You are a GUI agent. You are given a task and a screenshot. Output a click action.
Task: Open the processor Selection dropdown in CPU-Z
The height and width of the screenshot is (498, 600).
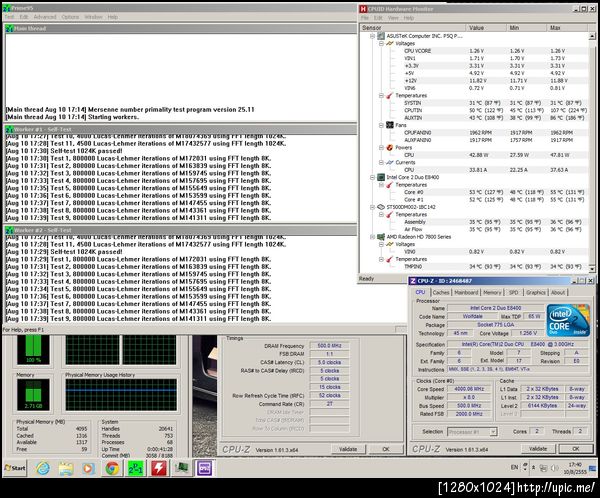pyautogui.click(x=493, y=432)
